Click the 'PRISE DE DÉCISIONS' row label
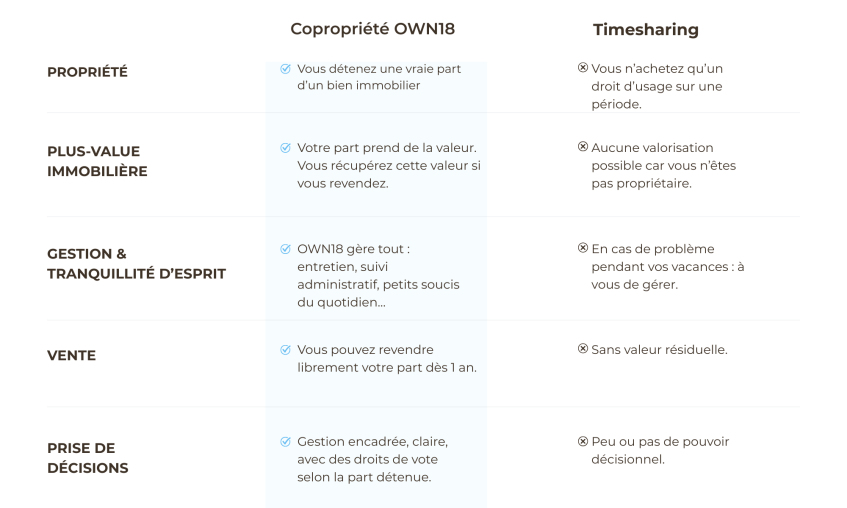The height and width of the screenshot is (508, 847). [87, 458]
